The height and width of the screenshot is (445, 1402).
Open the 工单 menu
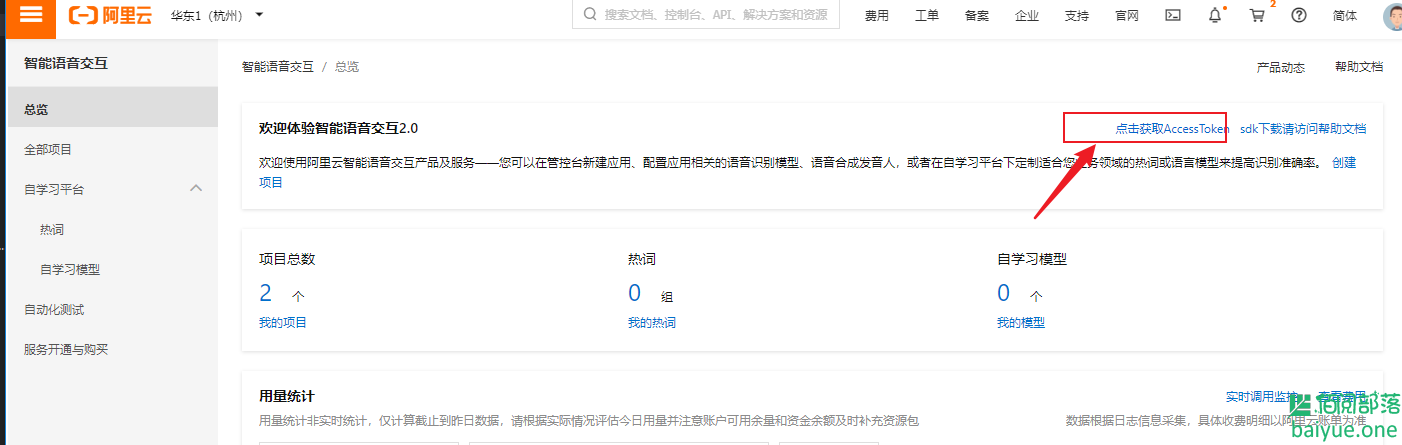click(927, 16)
